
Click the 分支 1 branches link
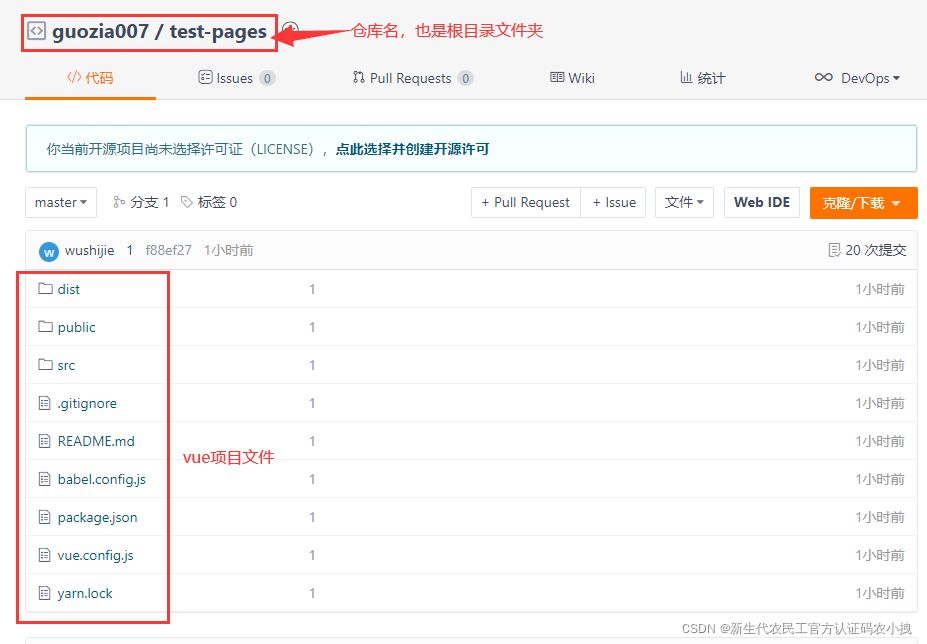141,202
